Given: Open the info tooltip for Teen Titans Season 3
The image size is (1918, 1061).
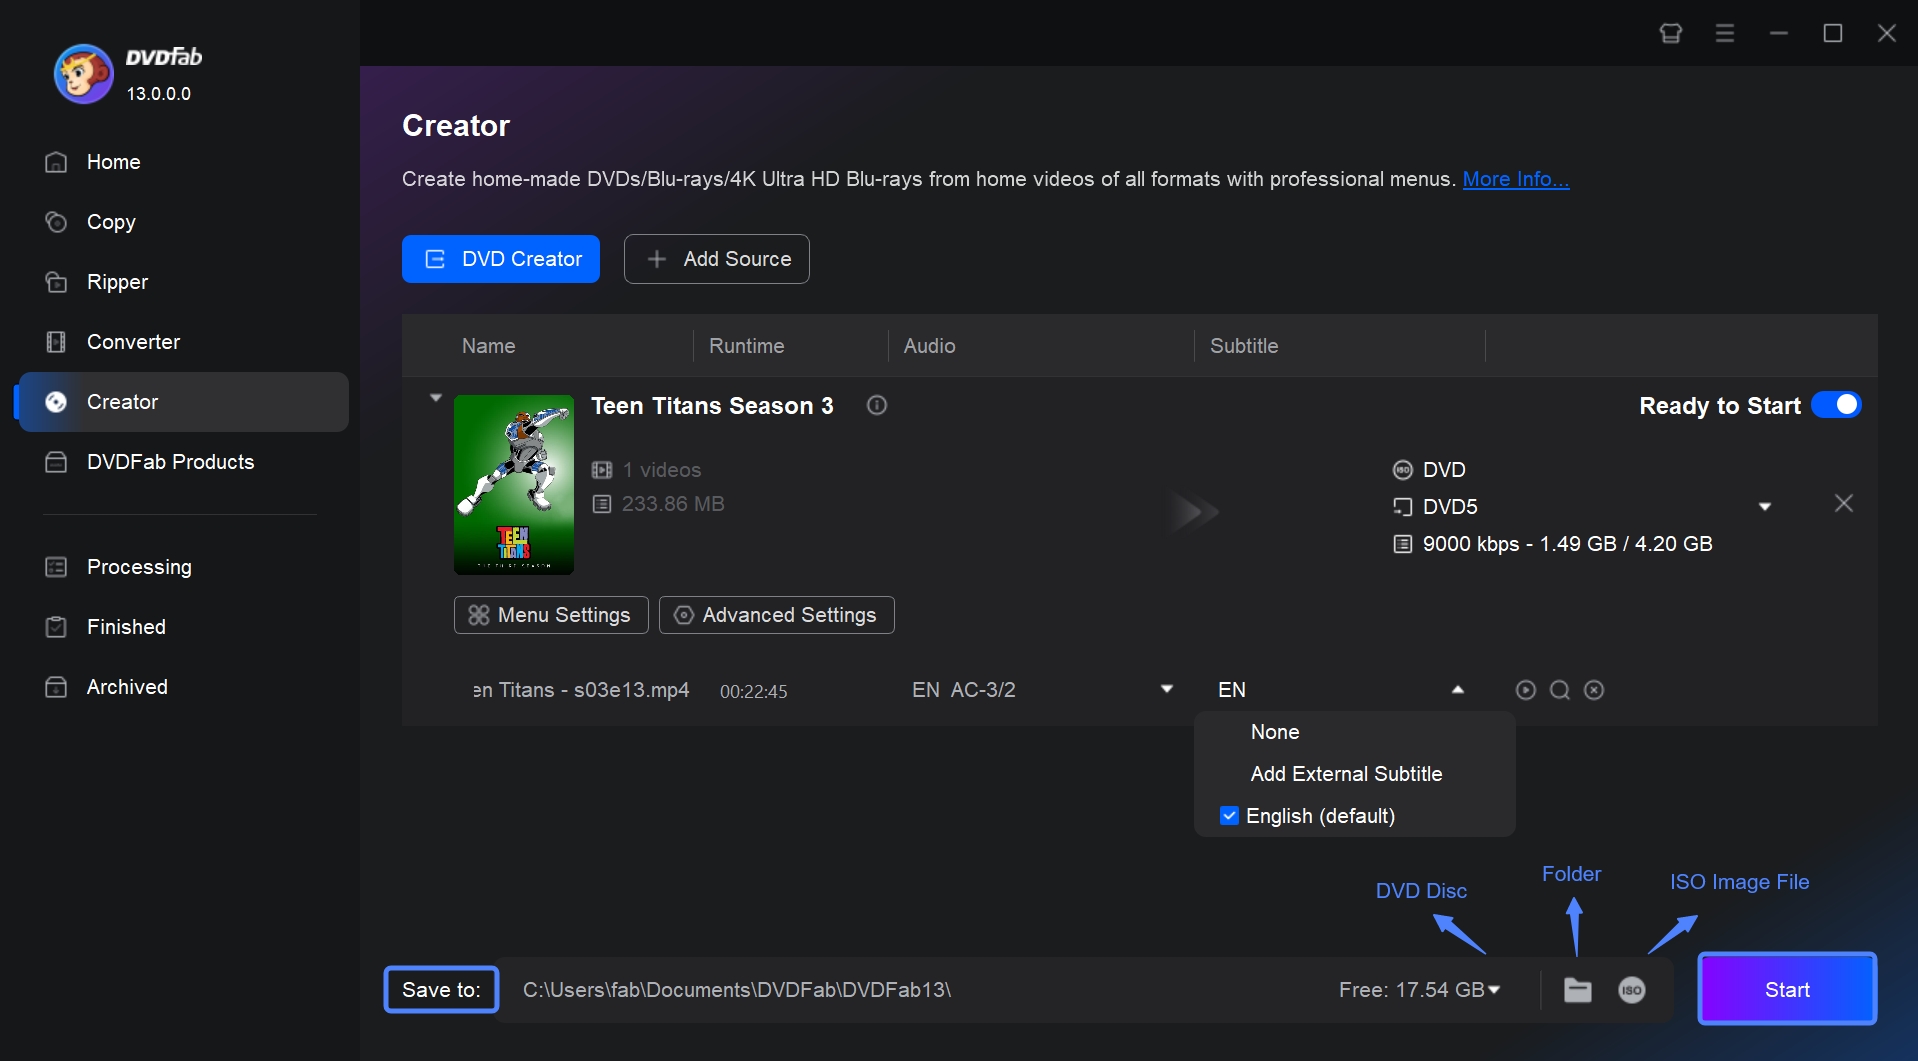Looking at the screenshot, I should click(877, 405).
